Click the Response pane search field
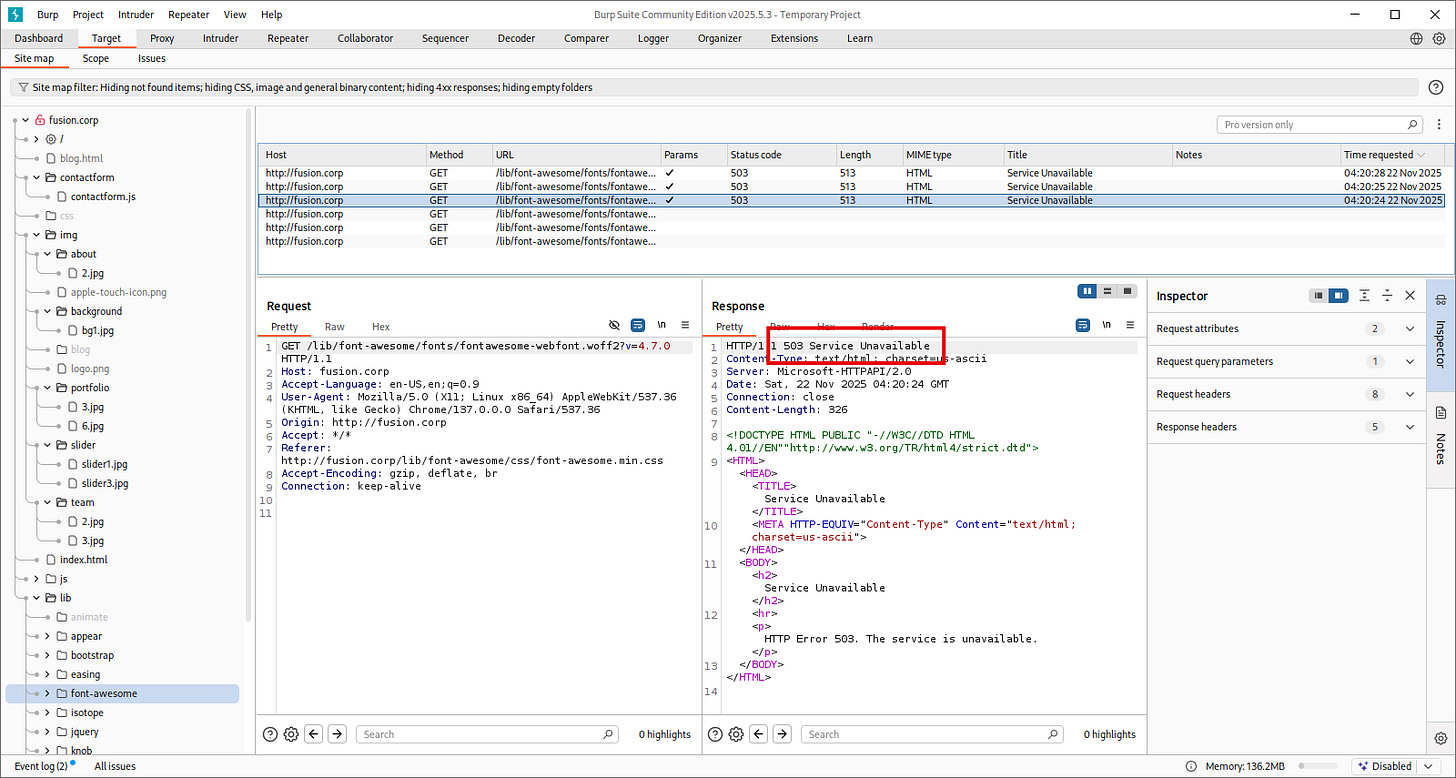Viewport: 1456px width, 778px height. 931,734
